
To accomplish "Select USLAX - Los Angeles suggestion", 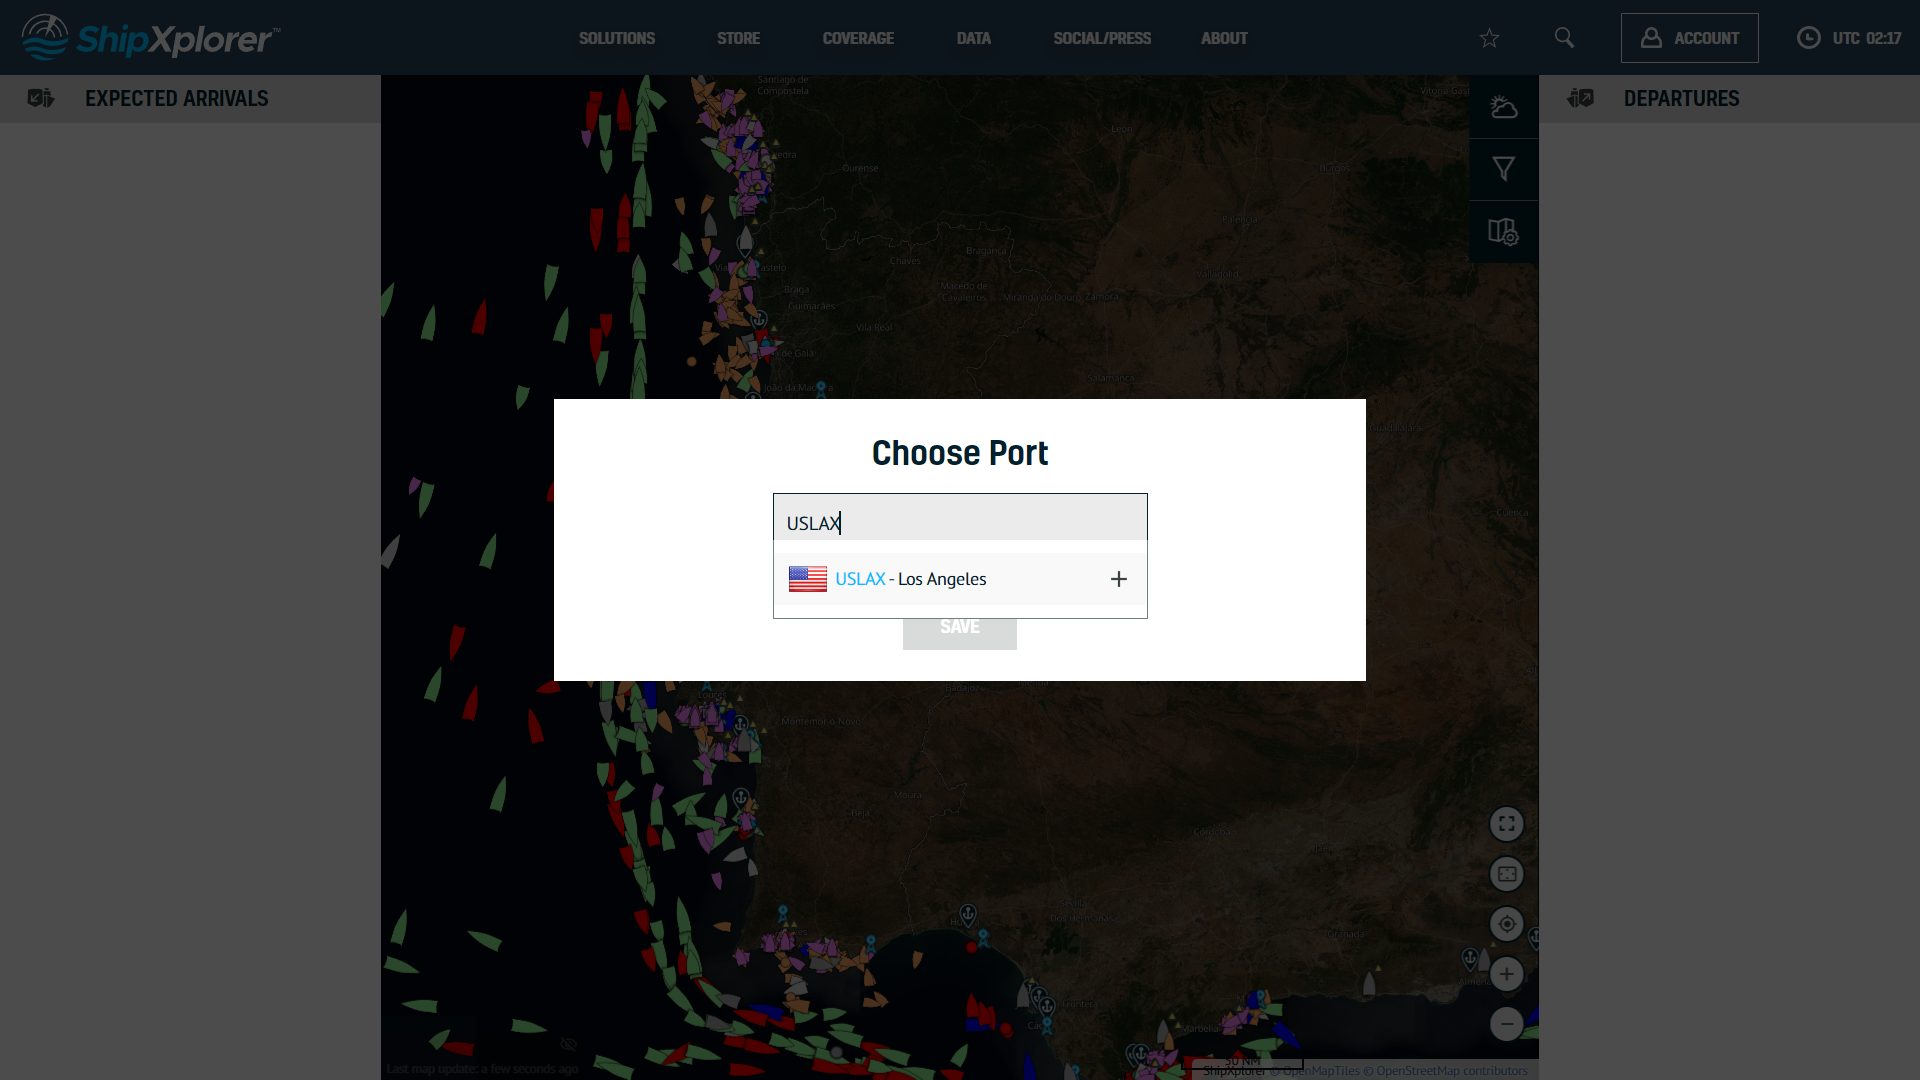I will 910,579.
